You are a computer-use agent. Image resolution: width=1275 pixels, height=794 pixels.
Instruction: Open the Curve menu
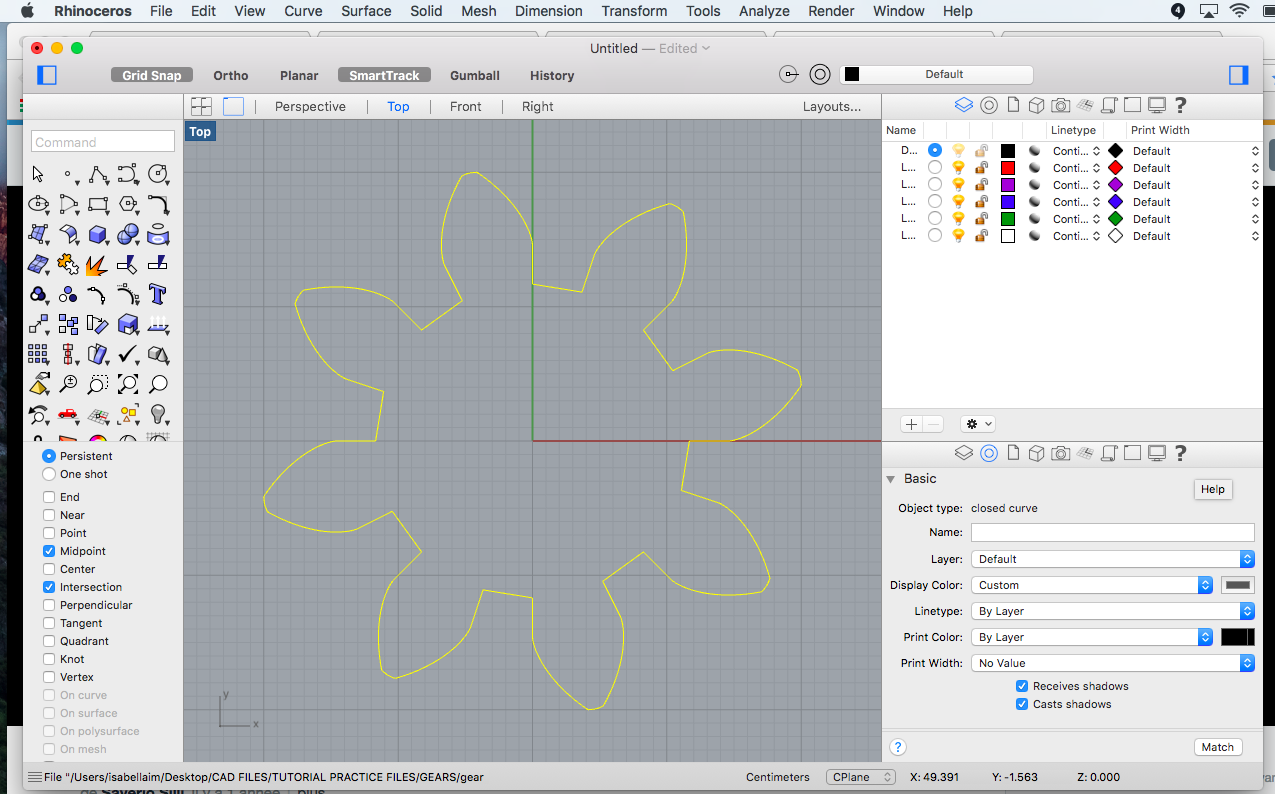[303, 11]
